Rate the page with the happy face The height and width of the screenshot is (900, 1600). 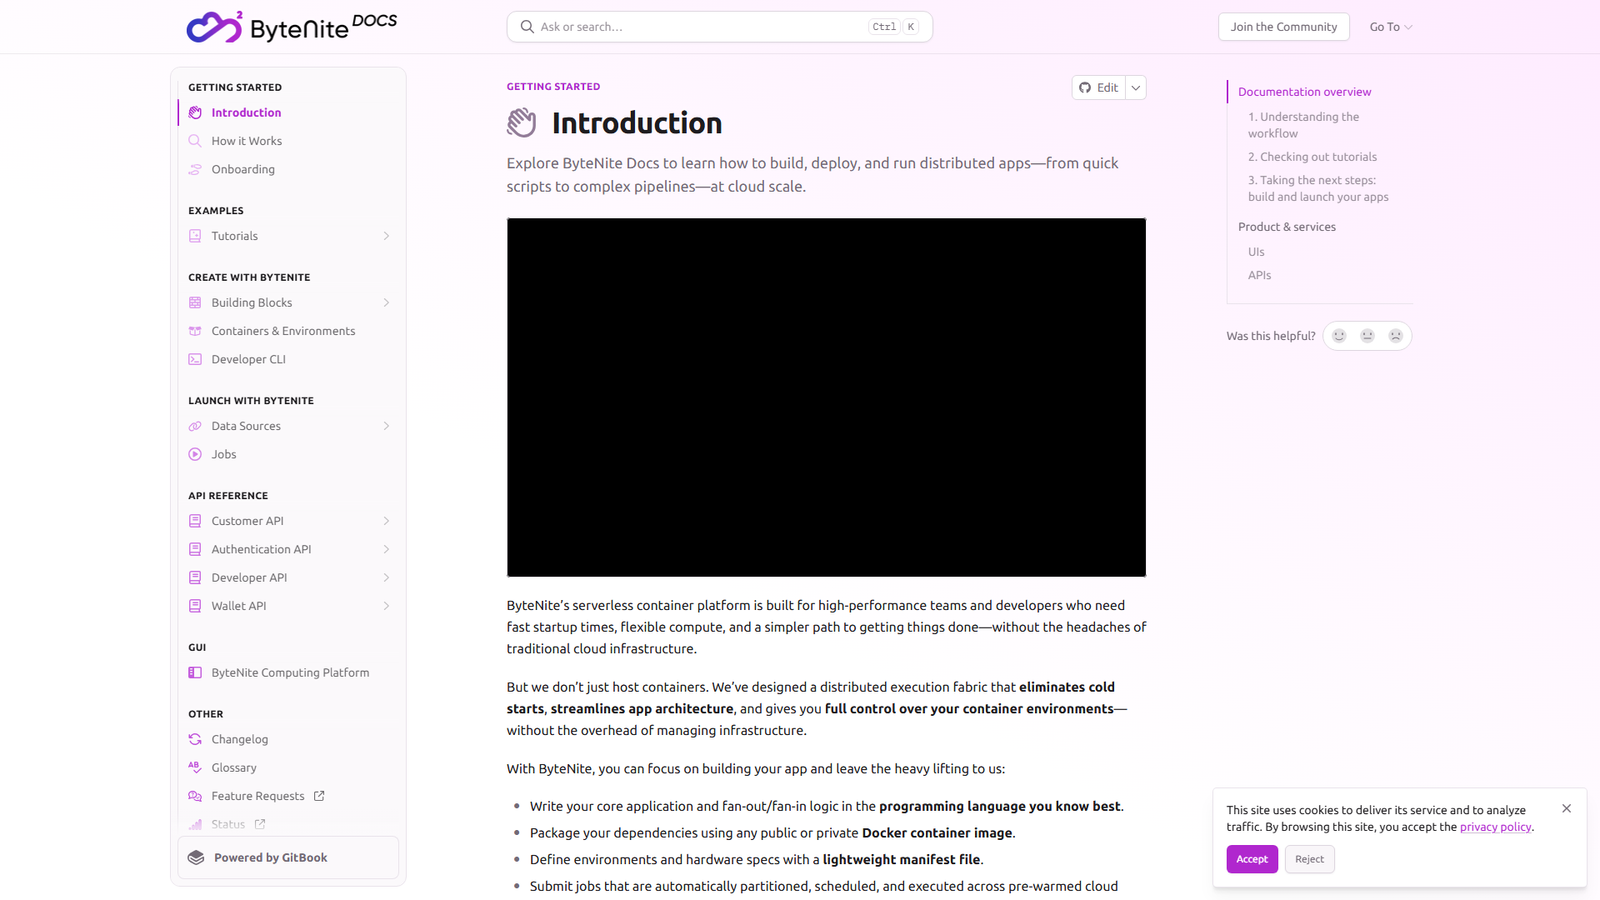[1339, 336]
